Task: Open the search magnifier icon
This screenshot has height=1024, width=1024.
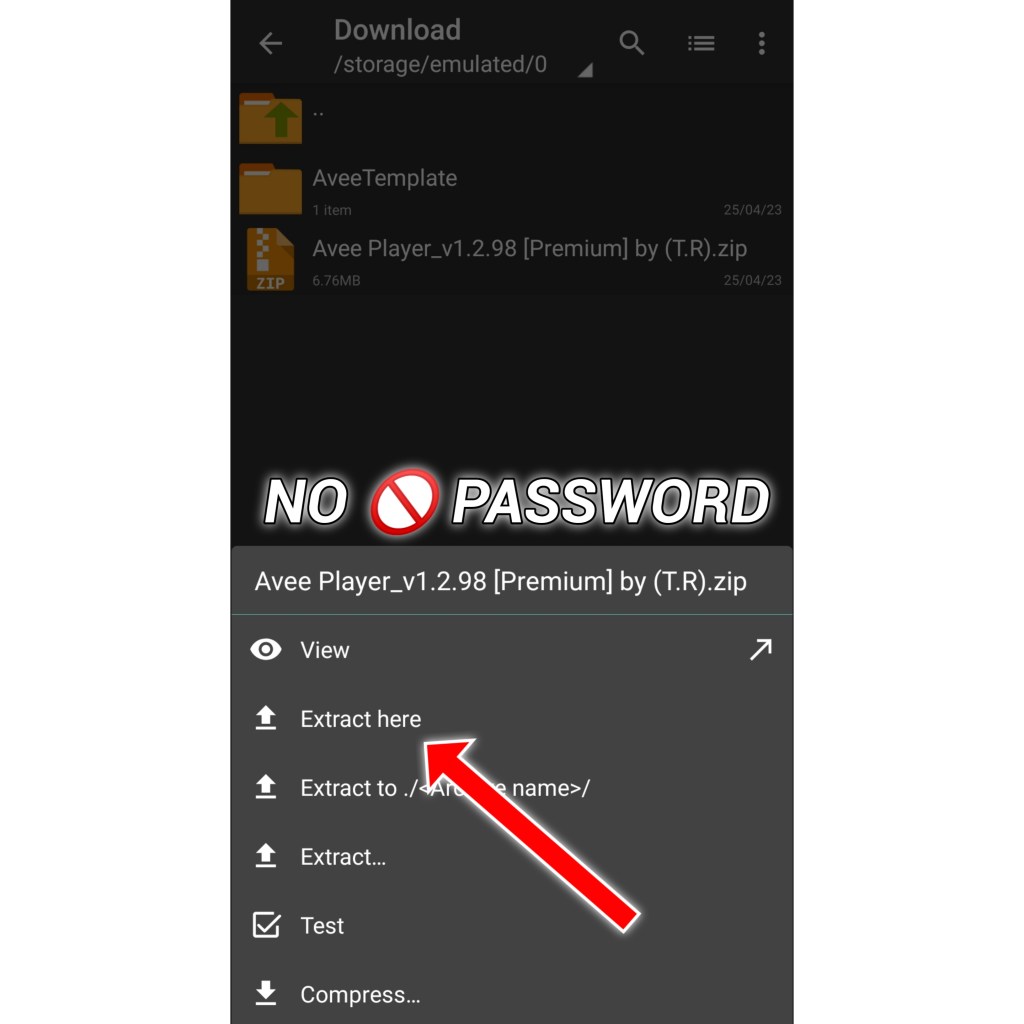Action: (632, 43)
